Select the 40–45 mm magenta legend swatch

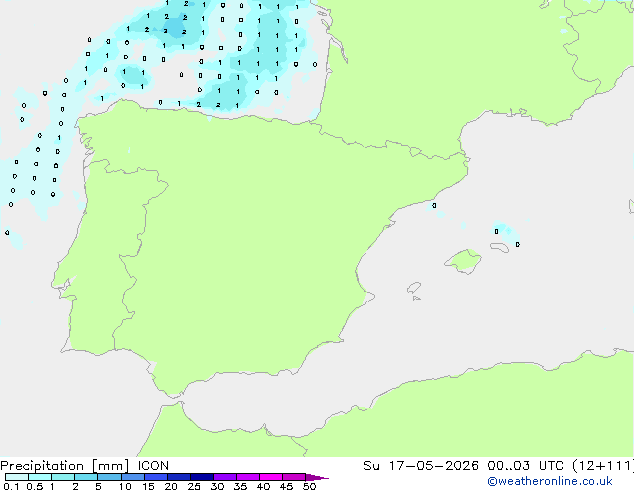pyautogui.click(x=271, y=477)
